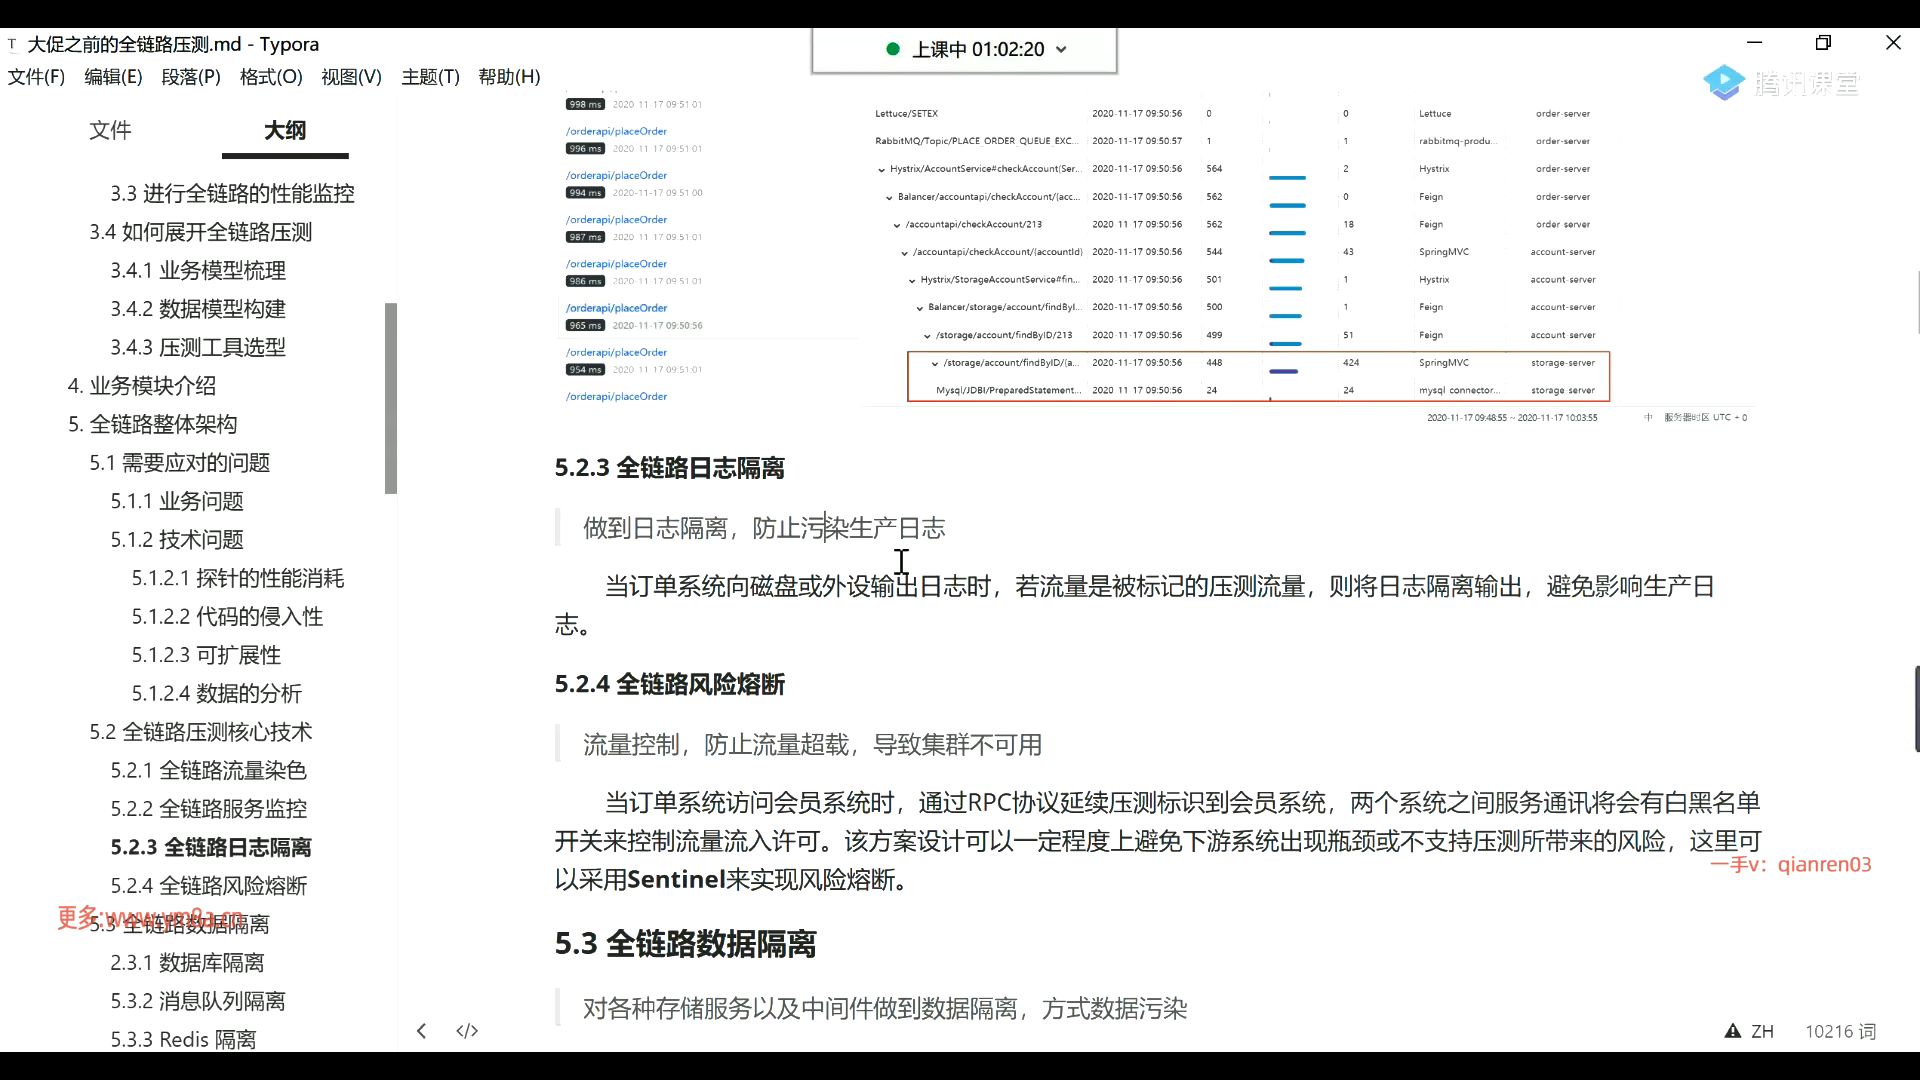
Task: Click the green recording status dot
Action: (x=893, y=49)
